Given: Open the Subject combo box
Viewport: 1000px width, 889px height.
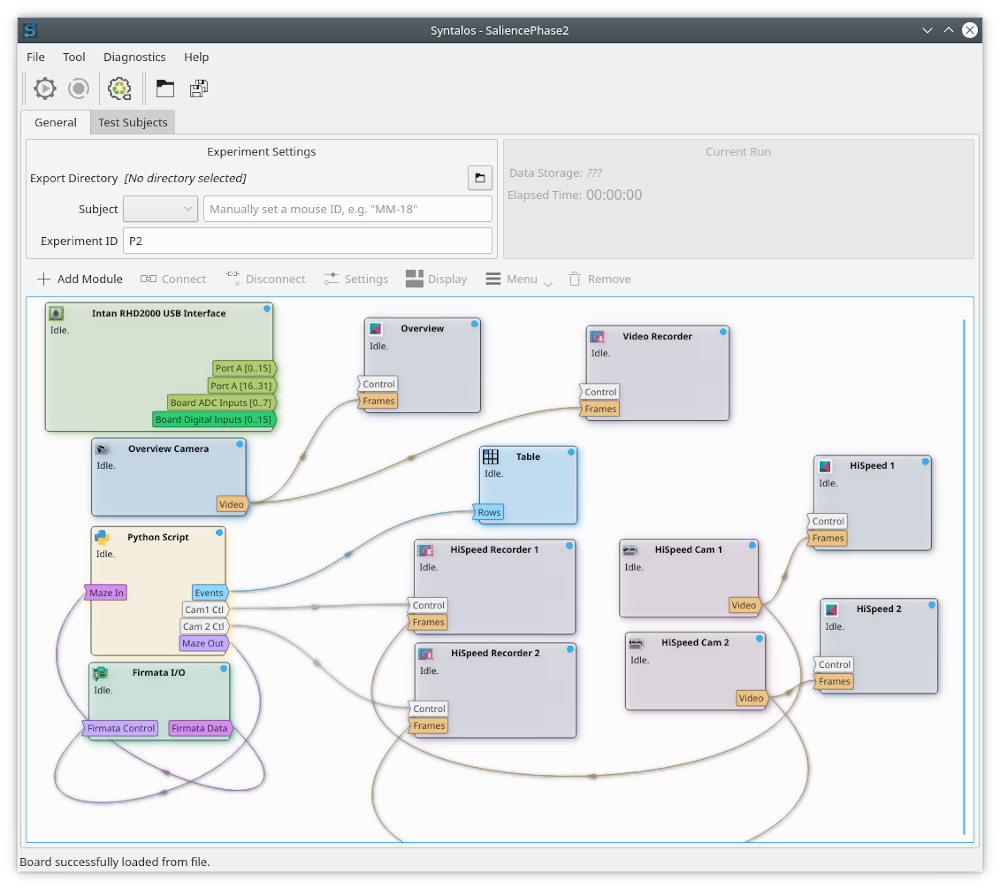Looking at the screenshot, I should click(160, 209).
